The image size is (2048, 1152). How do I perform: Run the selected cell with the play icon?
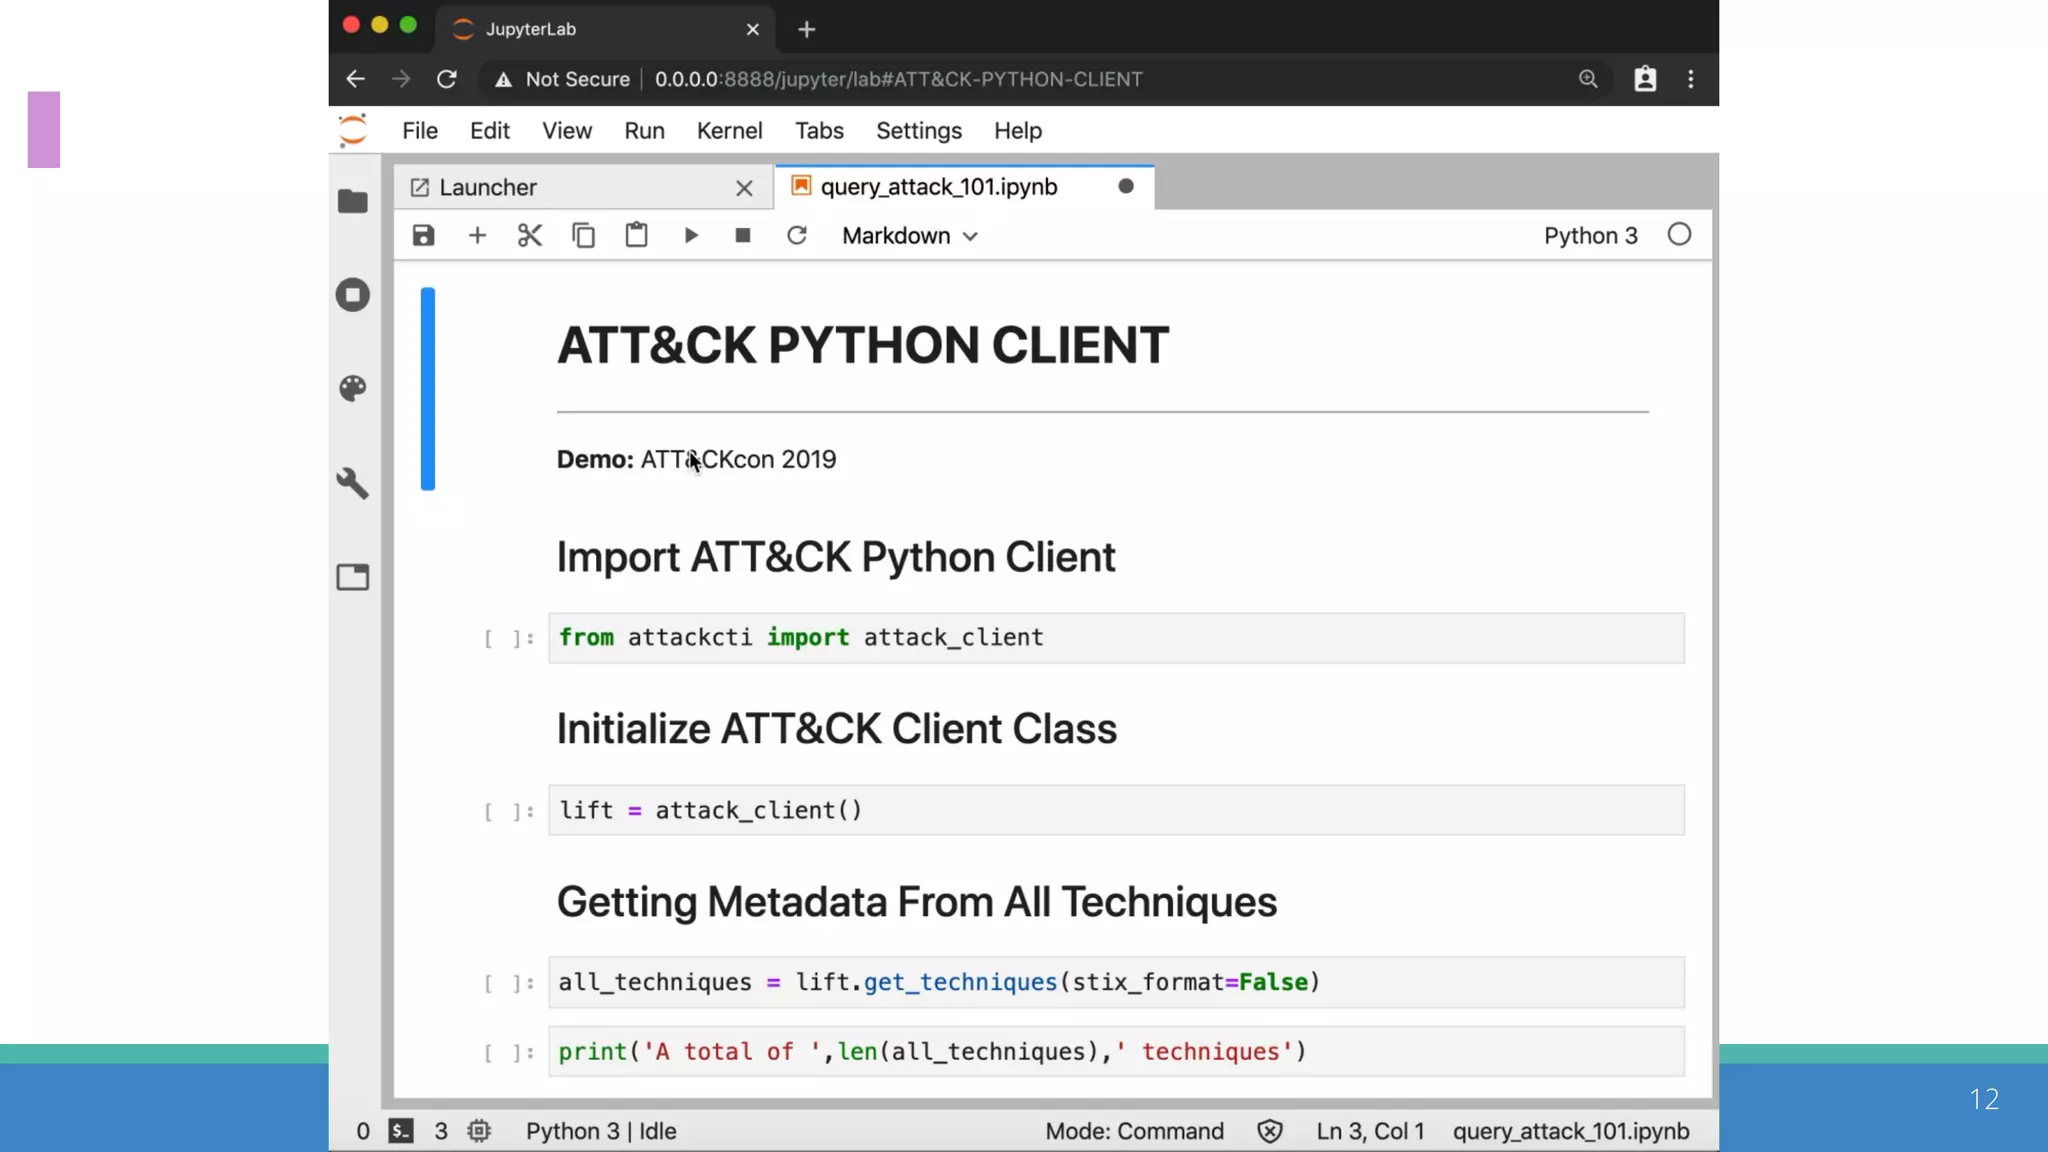(691, 236)
